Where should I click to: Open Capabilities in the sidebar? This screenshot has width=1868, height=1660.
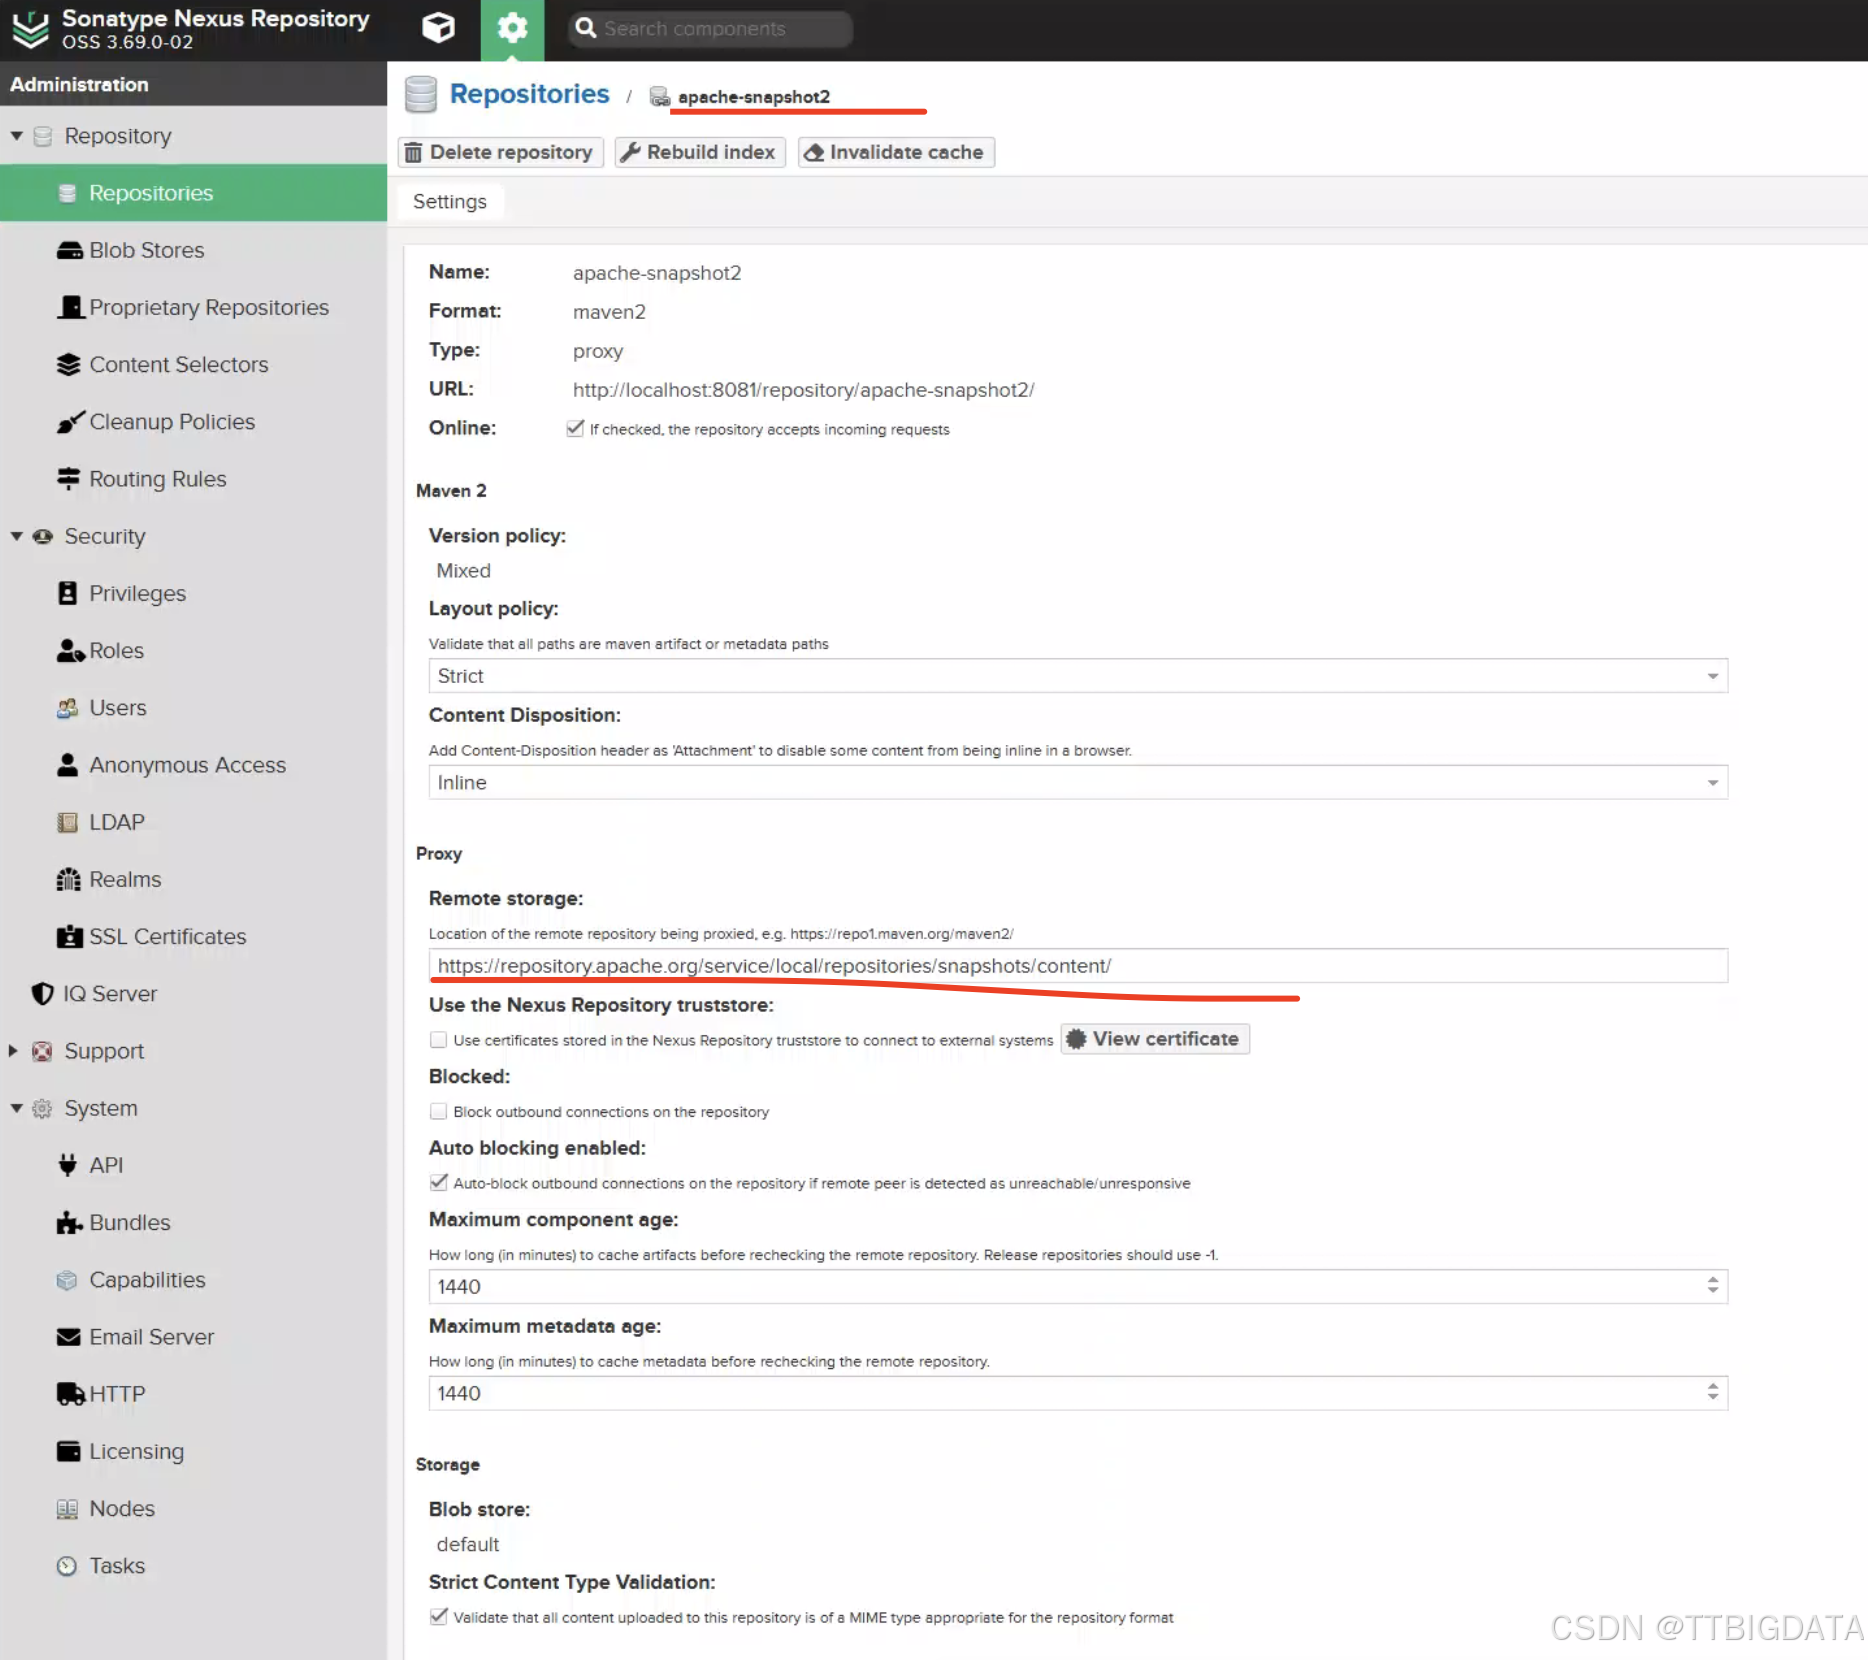[194, 1280]
